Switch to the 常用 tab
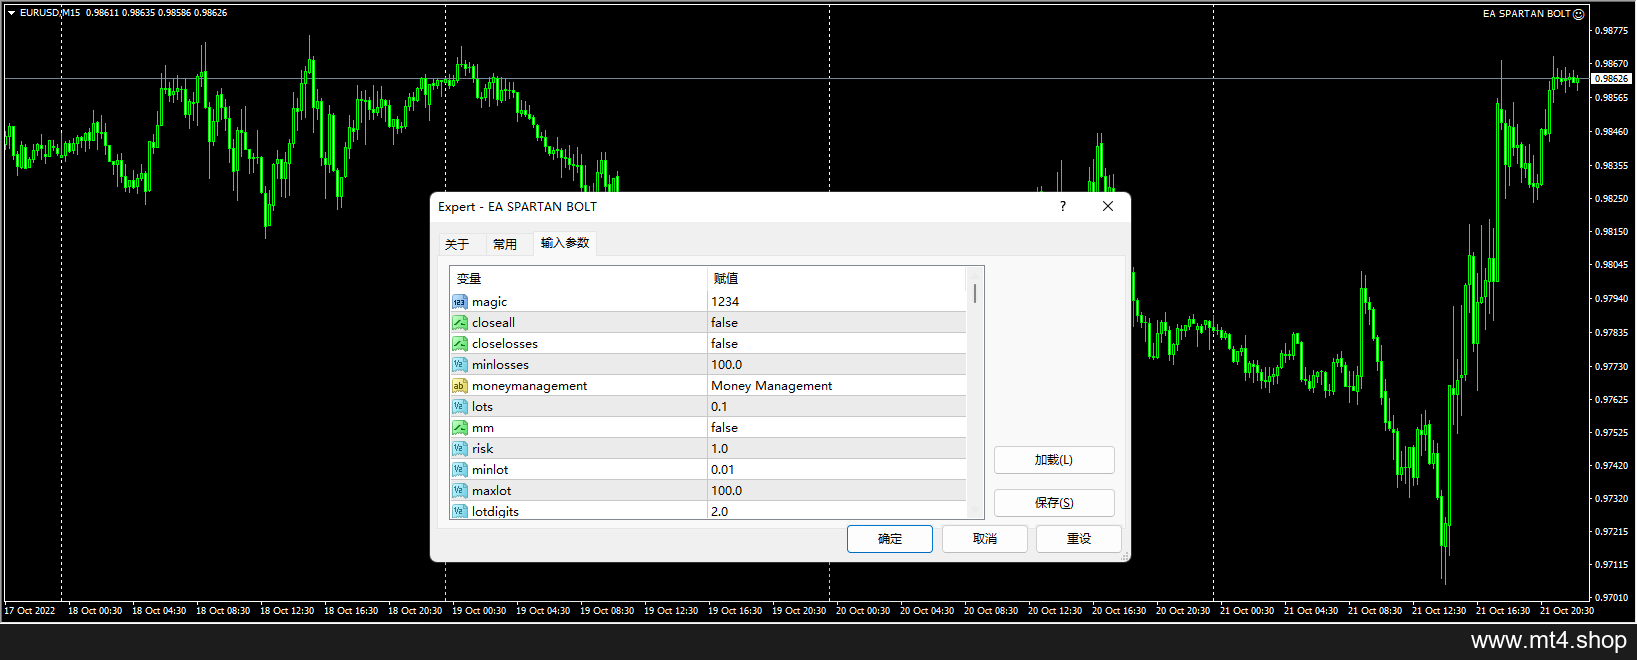This screenshot has height=660, width=1637. 505,244
